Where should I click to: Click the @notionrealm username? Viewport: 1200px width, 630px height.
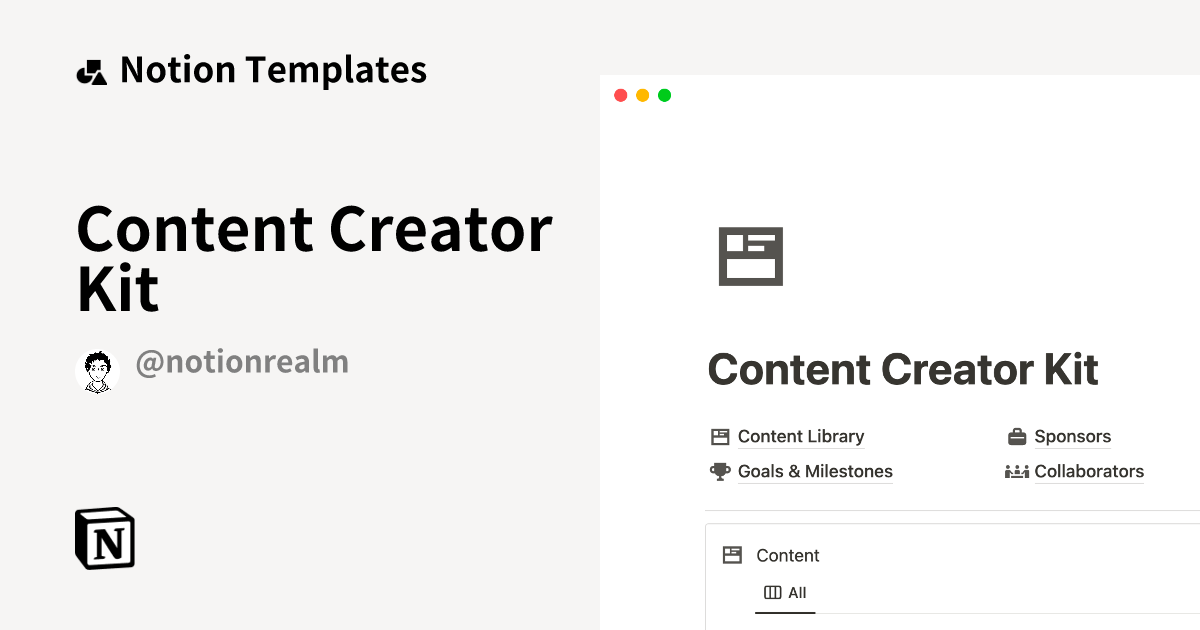click(x=242, y=362)
